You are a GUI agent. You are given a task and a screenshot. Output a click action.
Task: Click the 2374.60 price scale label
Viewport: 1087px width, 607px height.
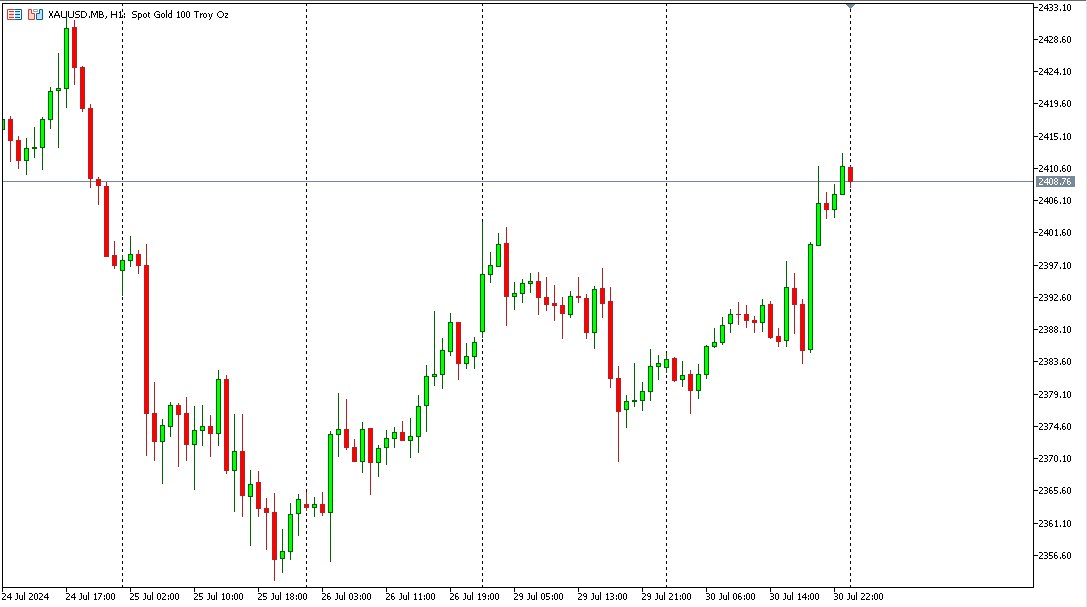1054,426
